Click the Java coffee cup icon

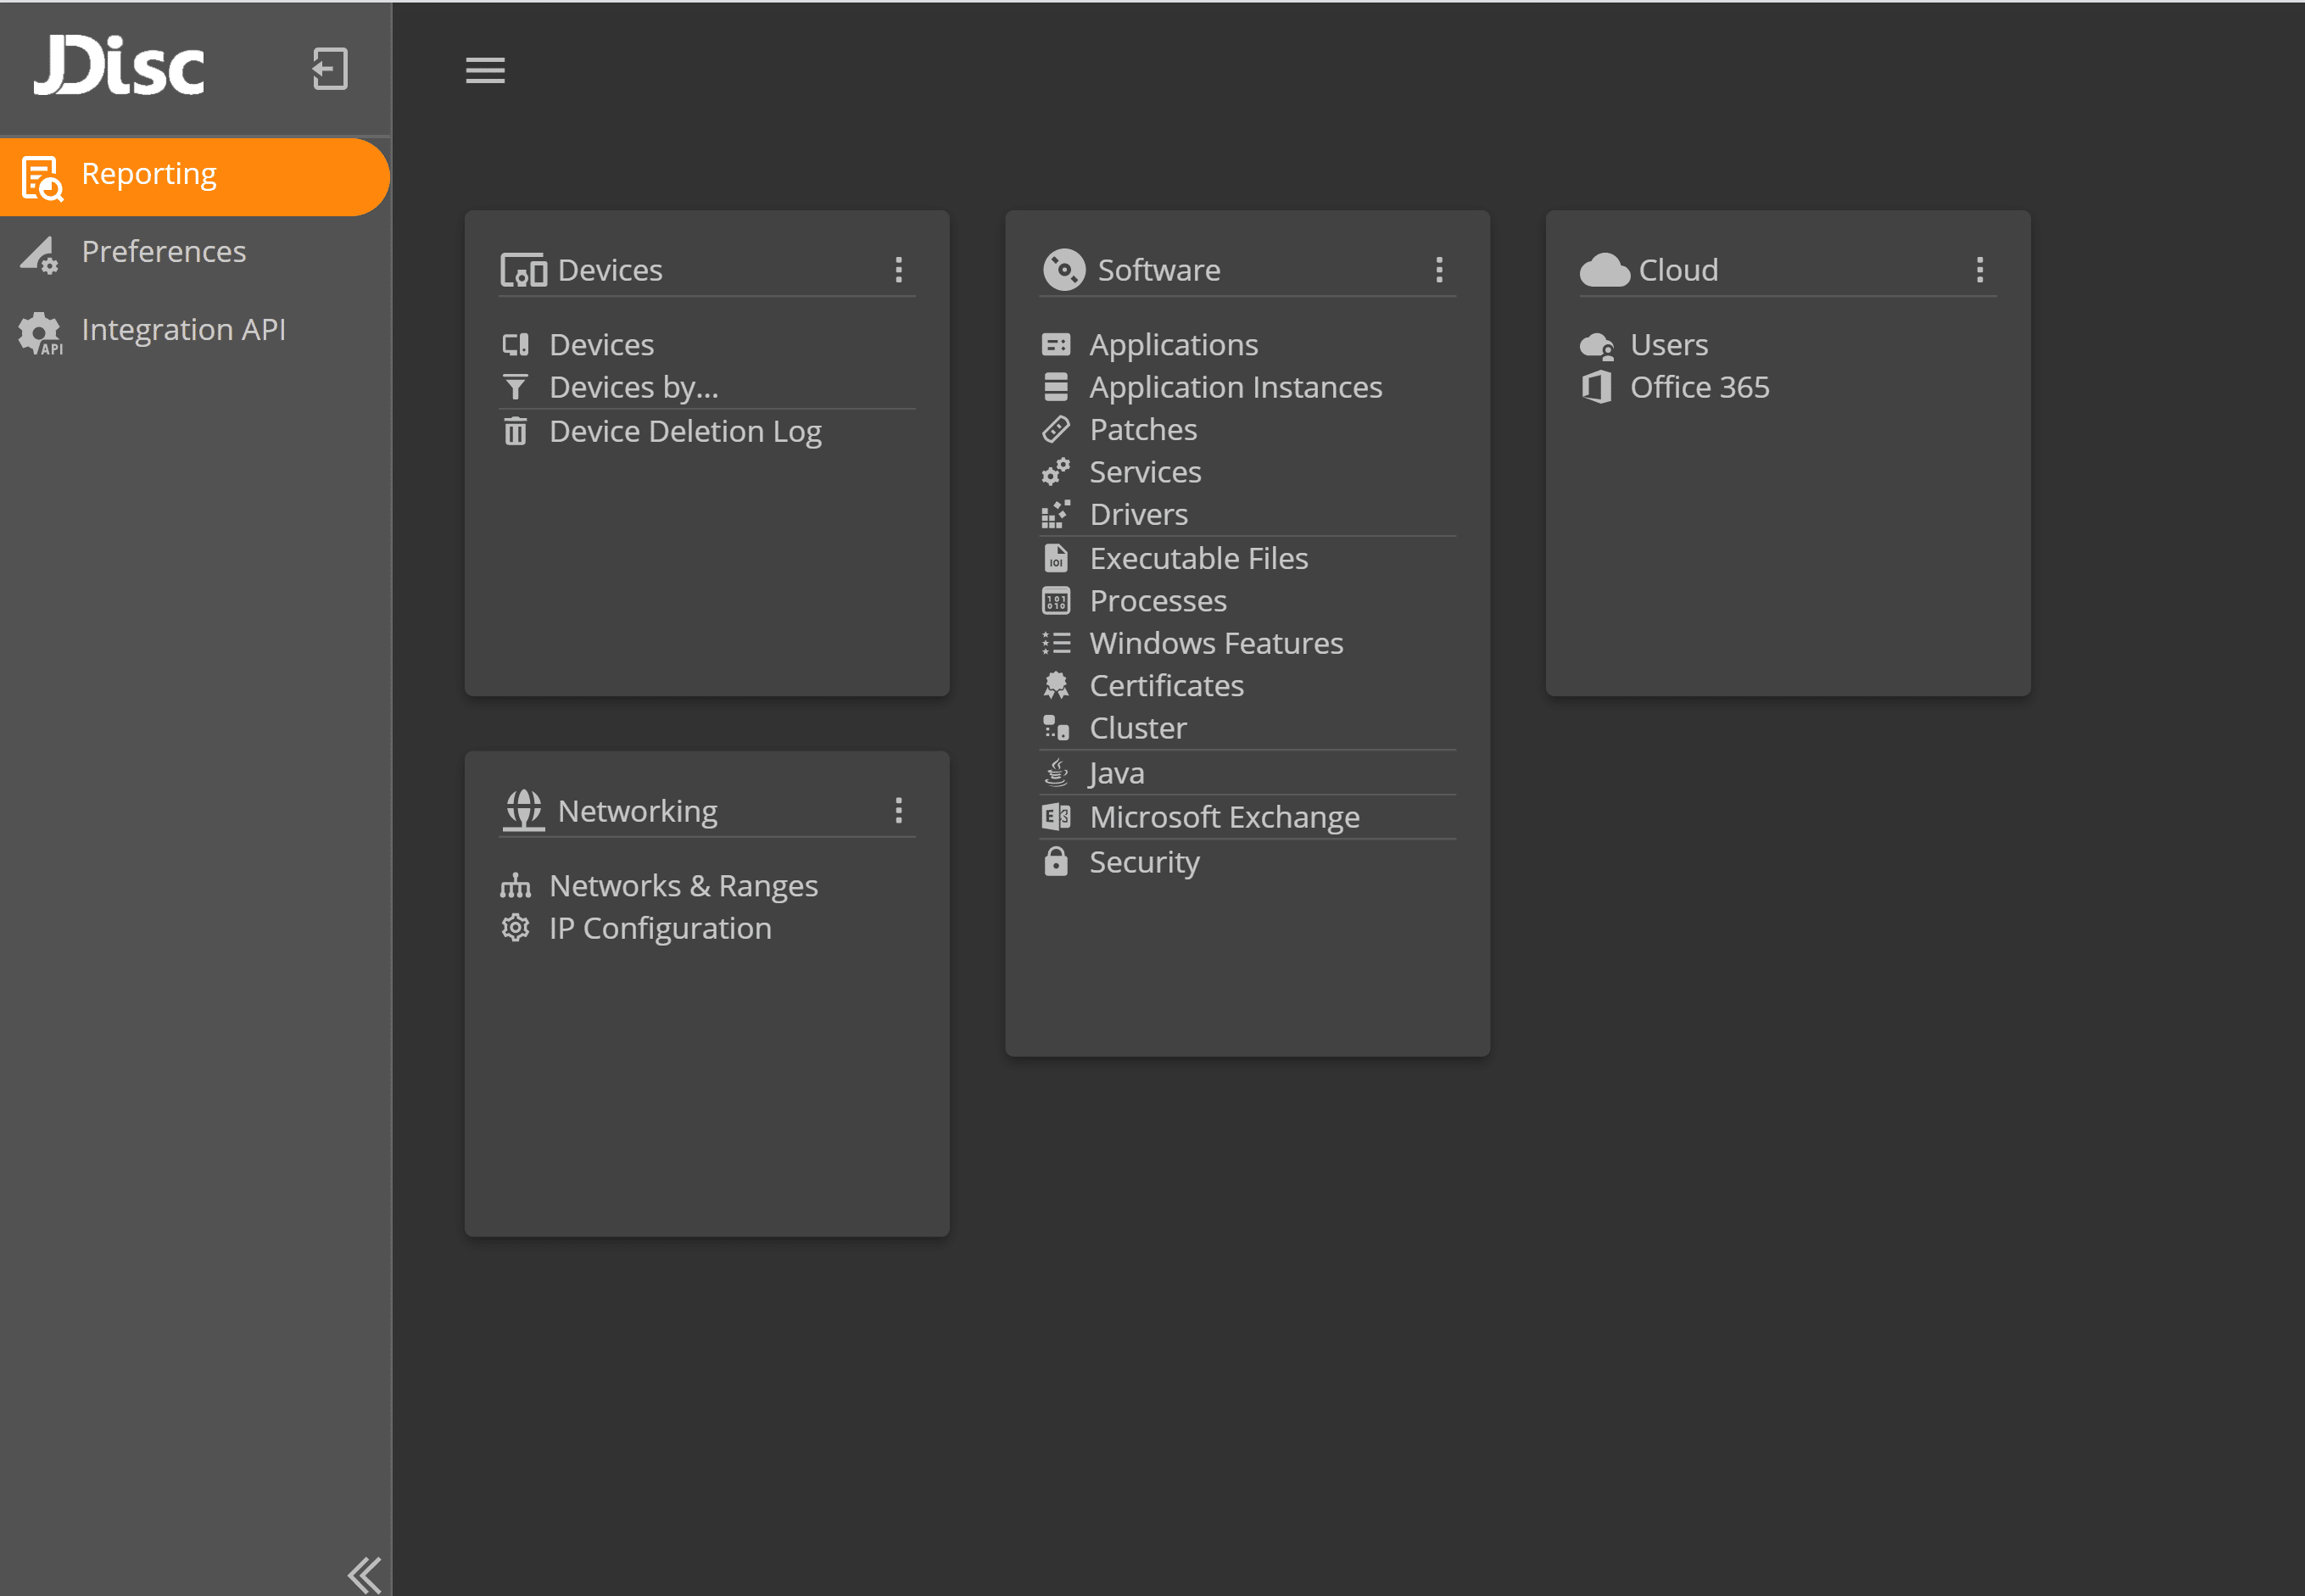pyautogui.click(x=1056, y=772)
